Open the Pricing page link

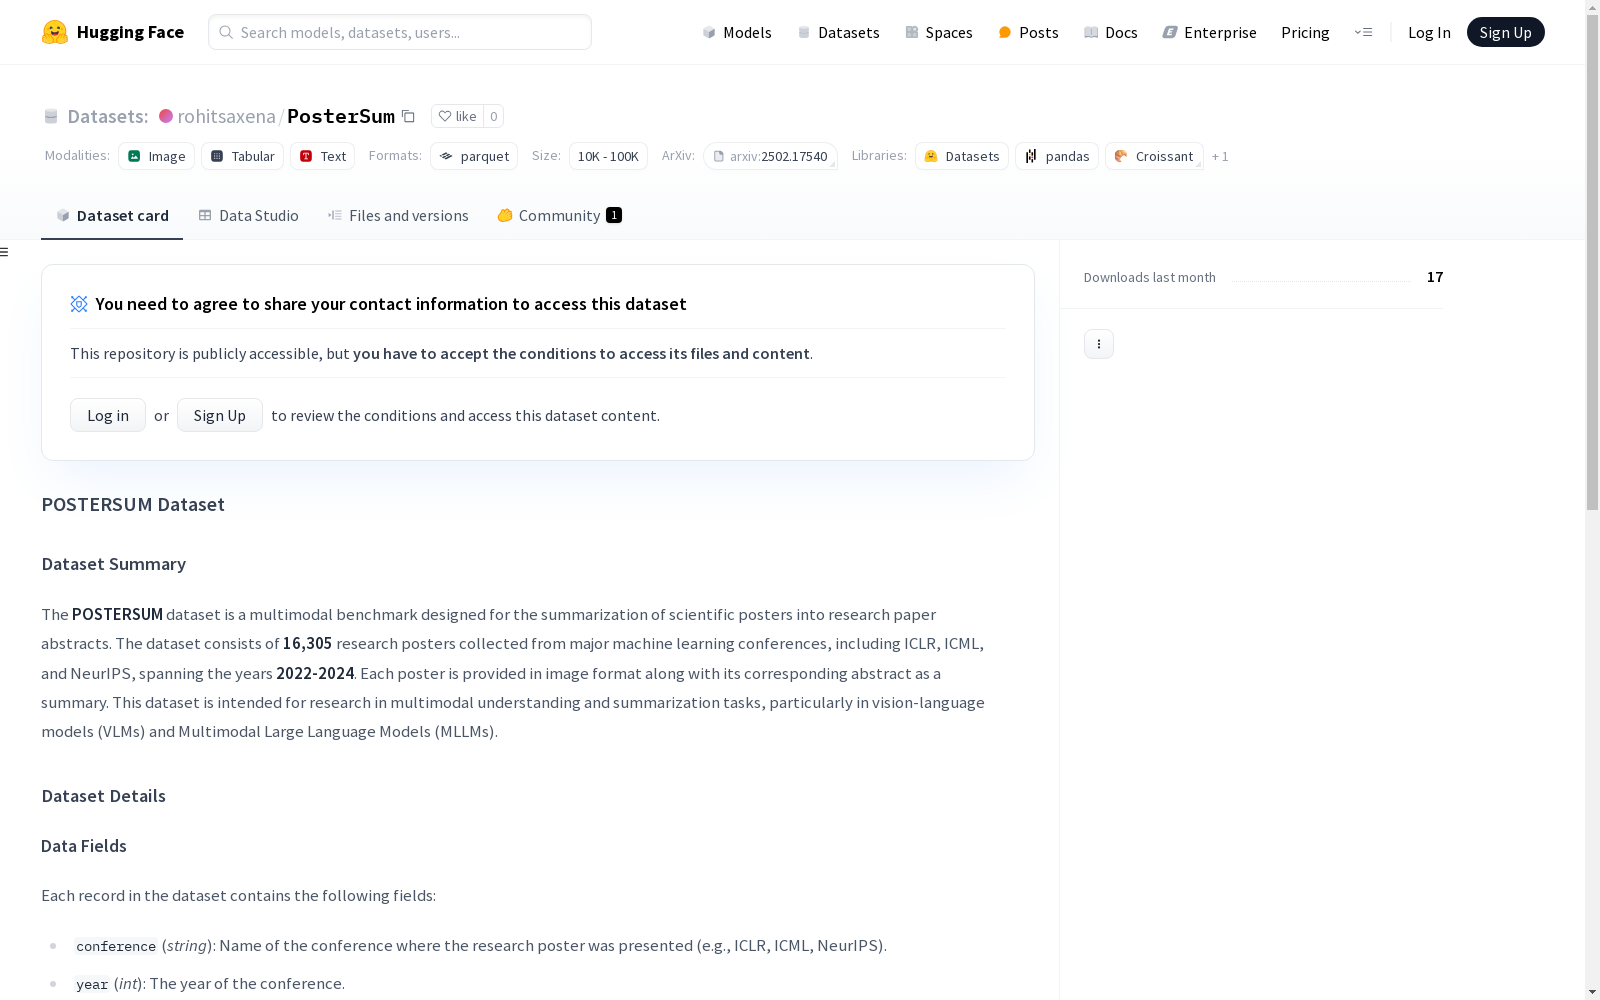(1305, 32)
